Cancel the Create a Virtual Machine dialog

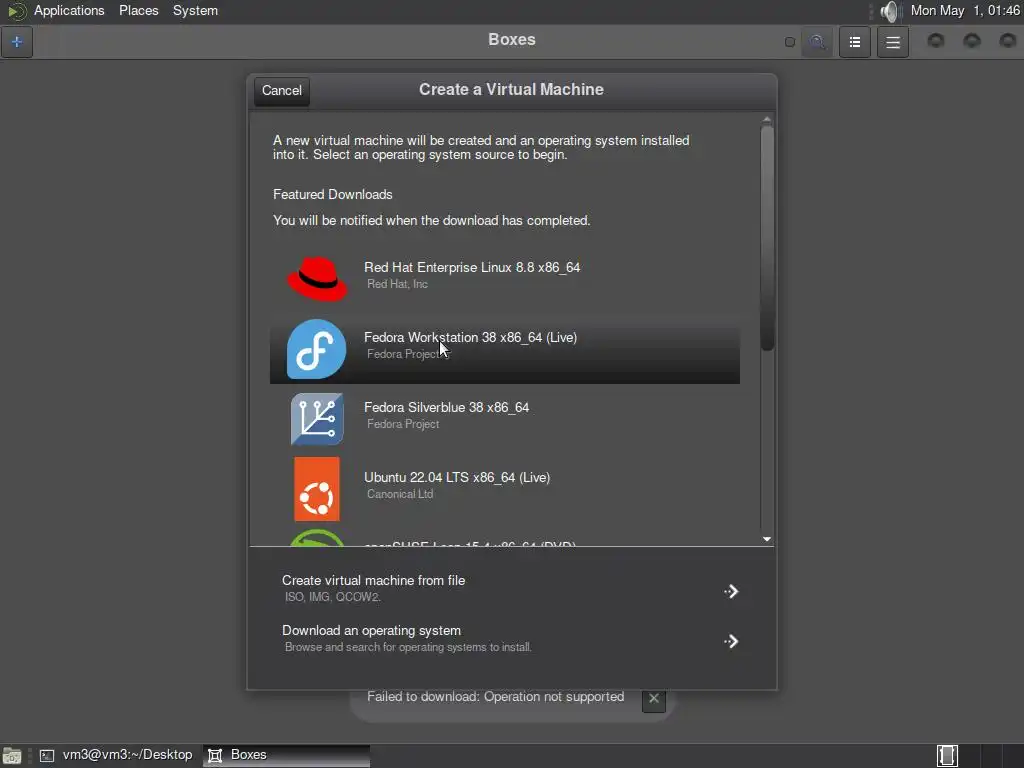click(x=281, y=90)
